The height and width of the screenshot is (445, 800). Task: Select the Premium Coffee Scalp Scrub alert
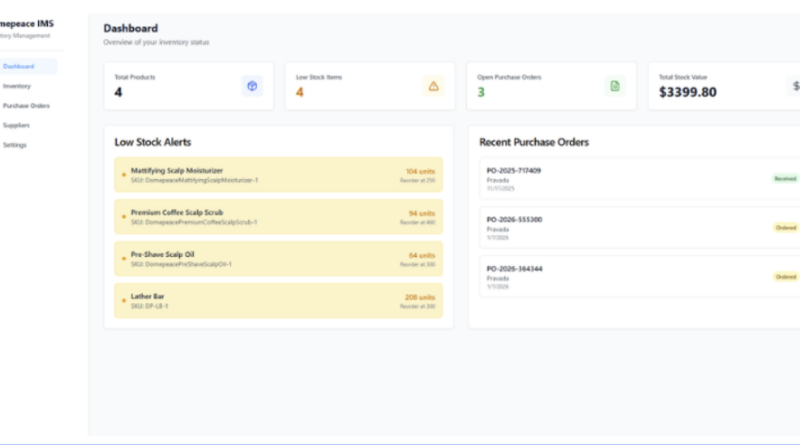tap(279, 217)
